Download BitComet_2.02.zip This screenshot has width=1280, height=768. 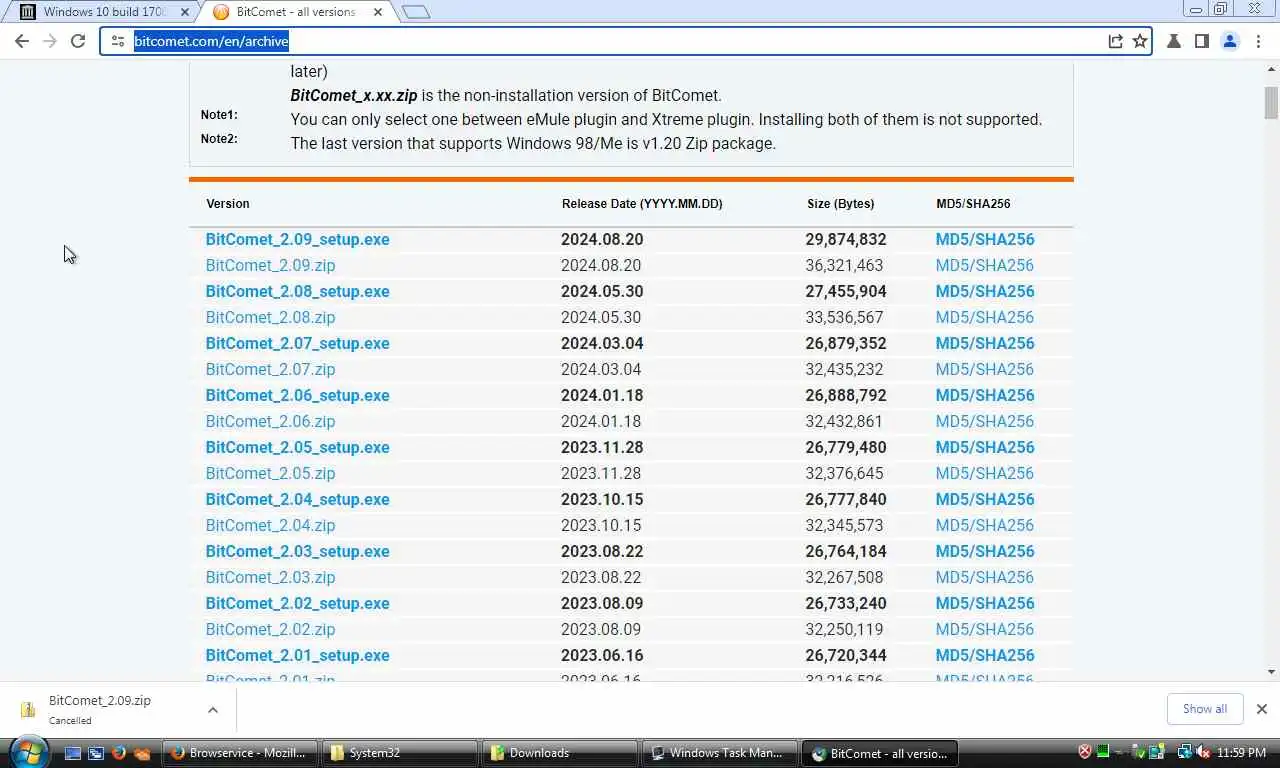tap(270, 629)
